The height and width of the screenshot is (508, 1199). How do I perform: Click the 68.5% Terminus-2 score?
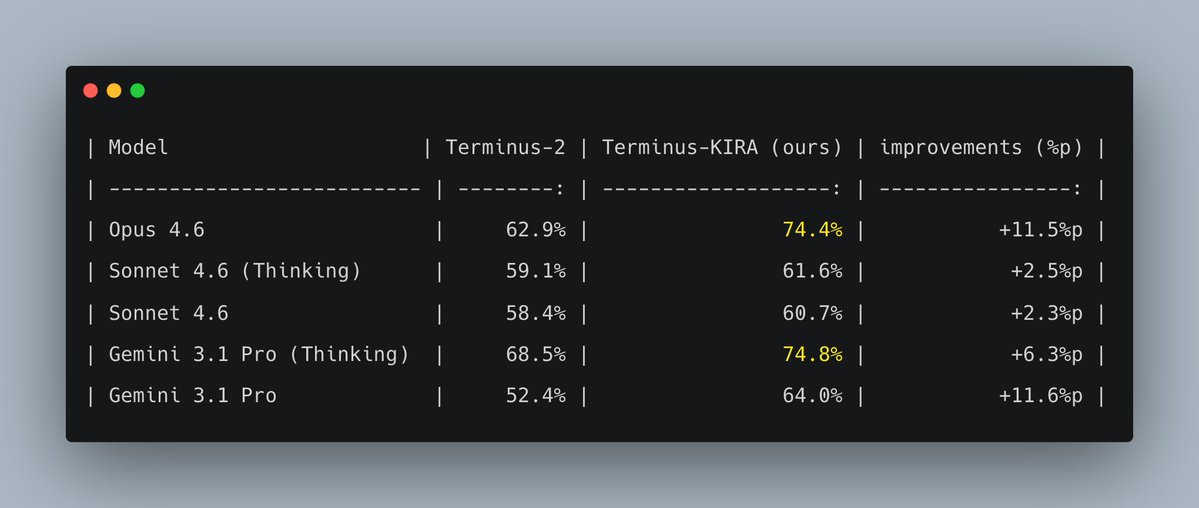pos(535,354)
